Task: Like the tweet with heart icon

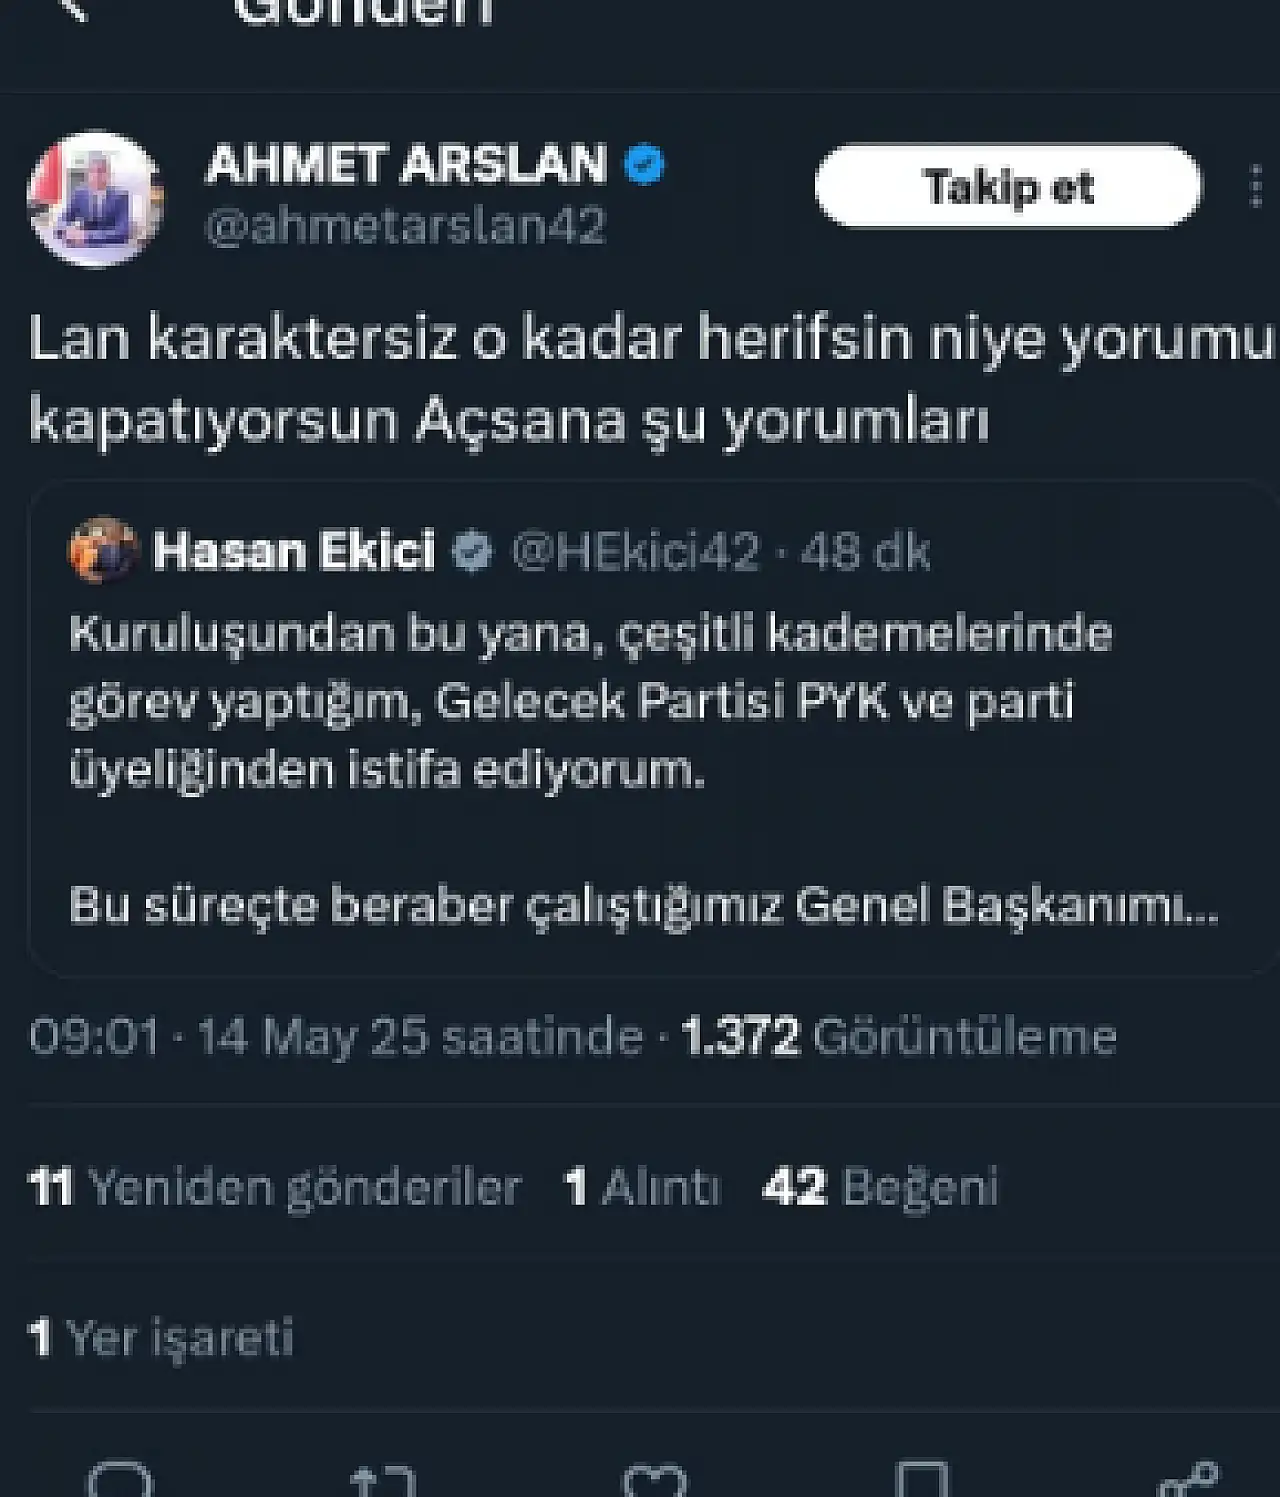Action: (x=655, y=1482)
